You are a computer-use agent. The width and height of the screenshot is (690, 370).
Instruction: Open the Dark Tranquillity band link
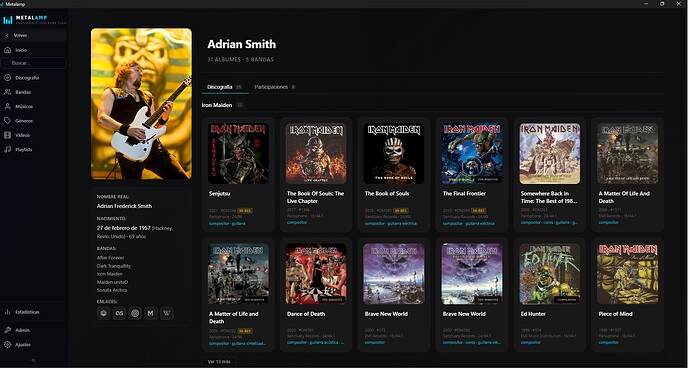point(114,266)
